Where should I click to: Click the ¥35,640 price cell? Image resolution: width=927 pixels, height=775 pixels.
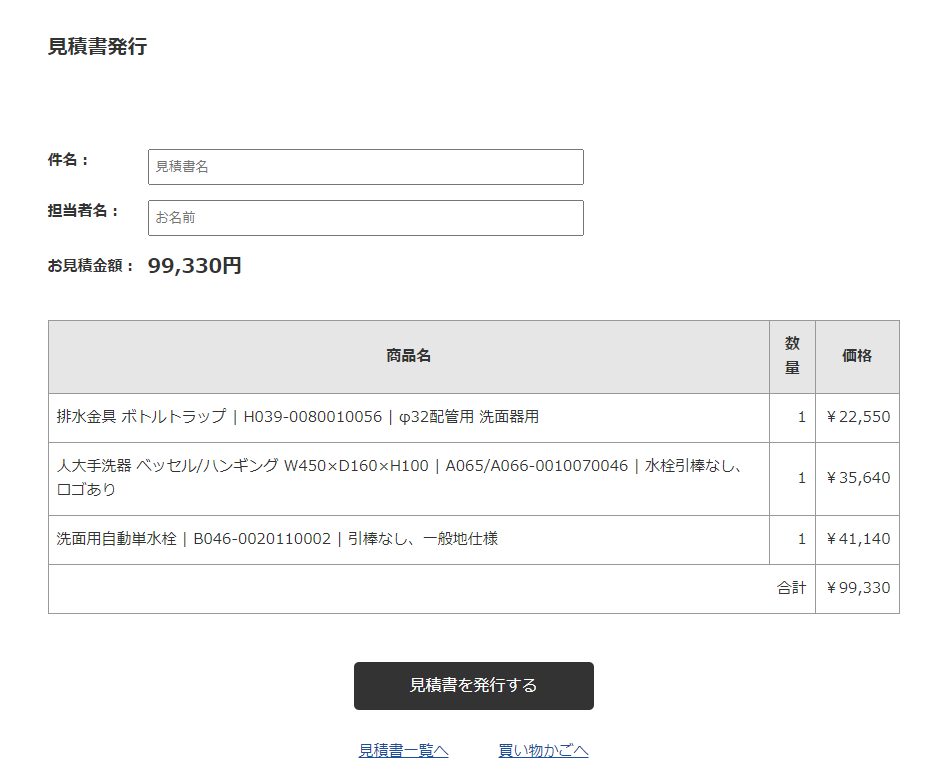(x=858, y=478)
